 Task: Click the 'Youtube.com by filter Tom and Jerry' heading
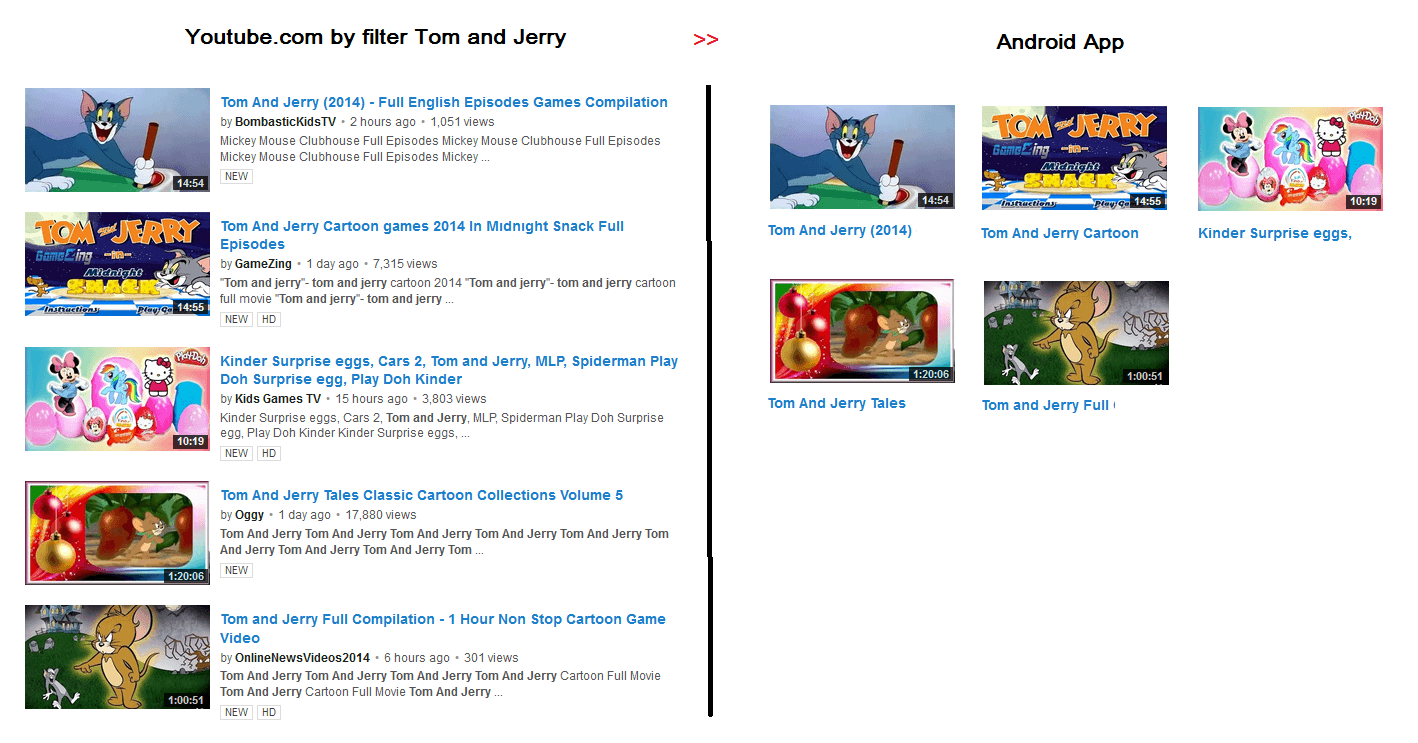(x=376, y=38)
